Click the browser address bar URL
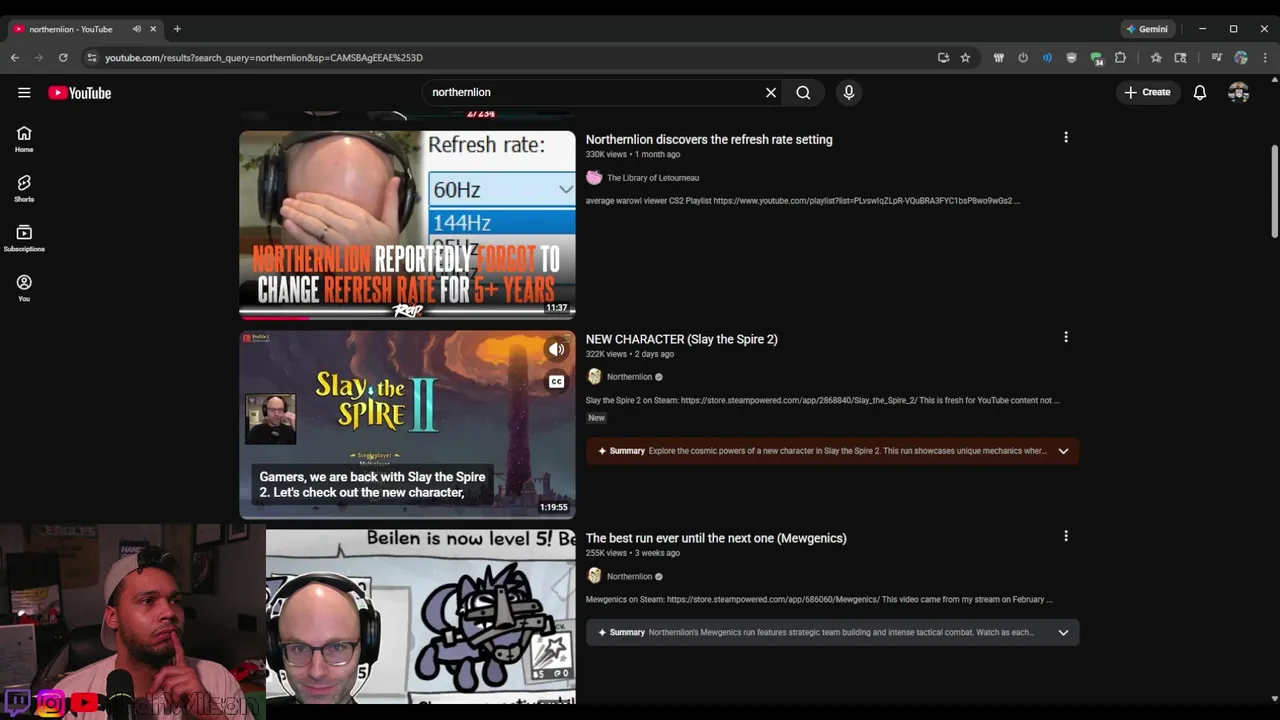This screenshot has width=1280, height=720. 264,58
